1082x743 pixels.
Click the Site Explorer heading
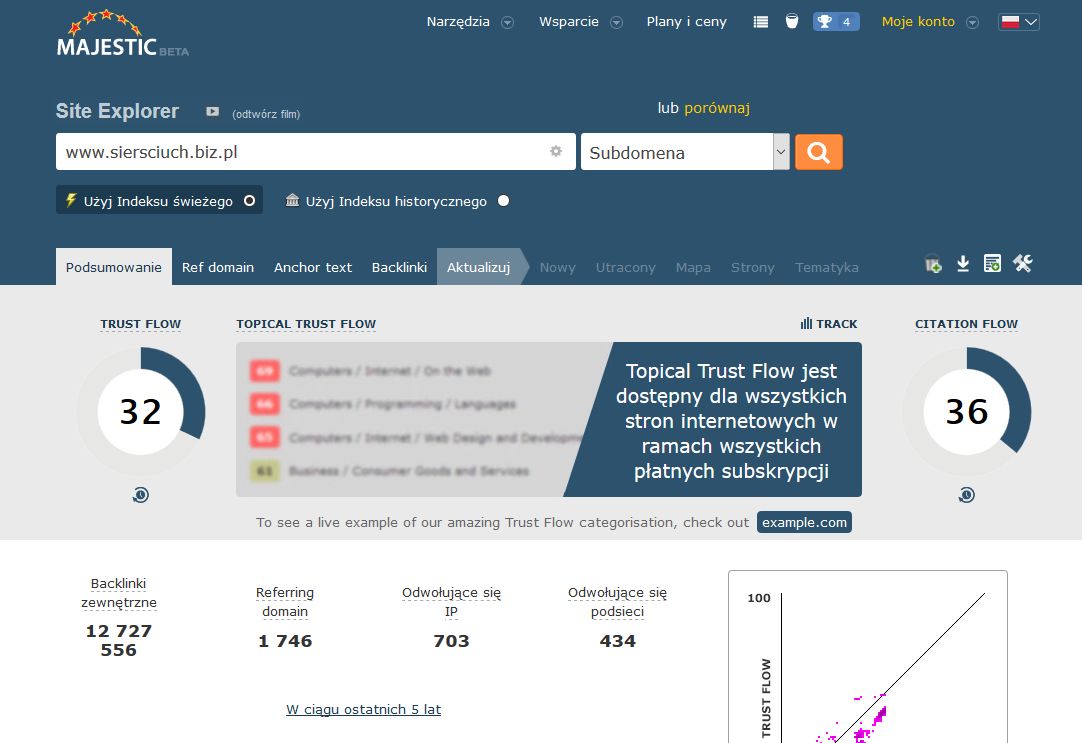click(117, 111)
